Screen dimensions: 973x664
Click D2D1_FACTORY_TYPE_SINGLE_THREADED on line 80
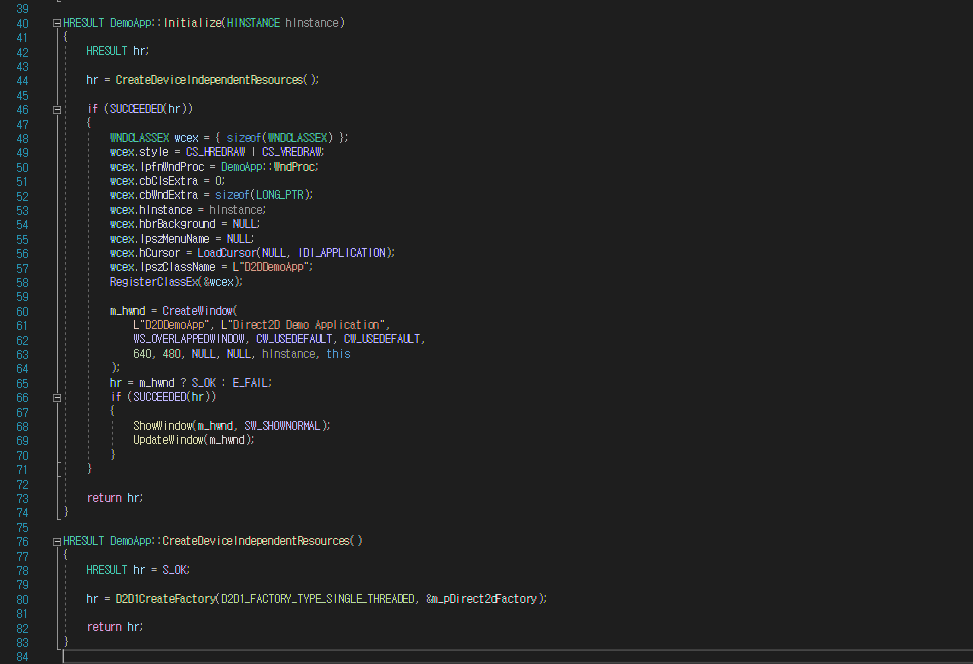[x=318, y=599]
